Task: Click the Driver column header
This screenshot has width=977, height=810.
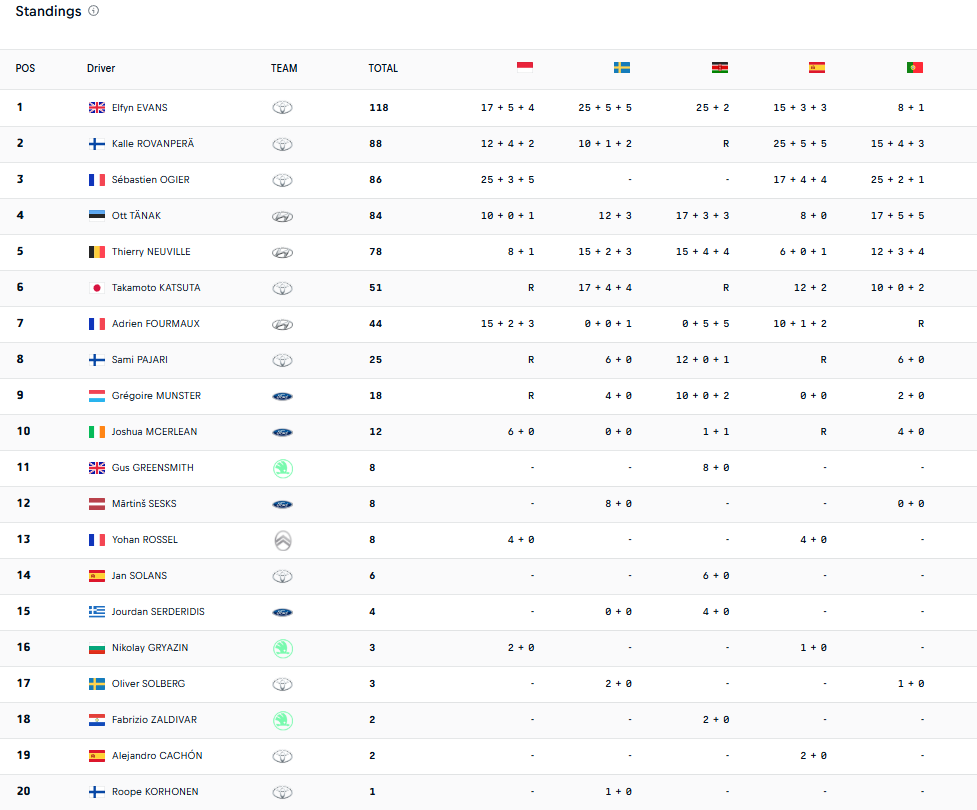Action: point(101,68)
